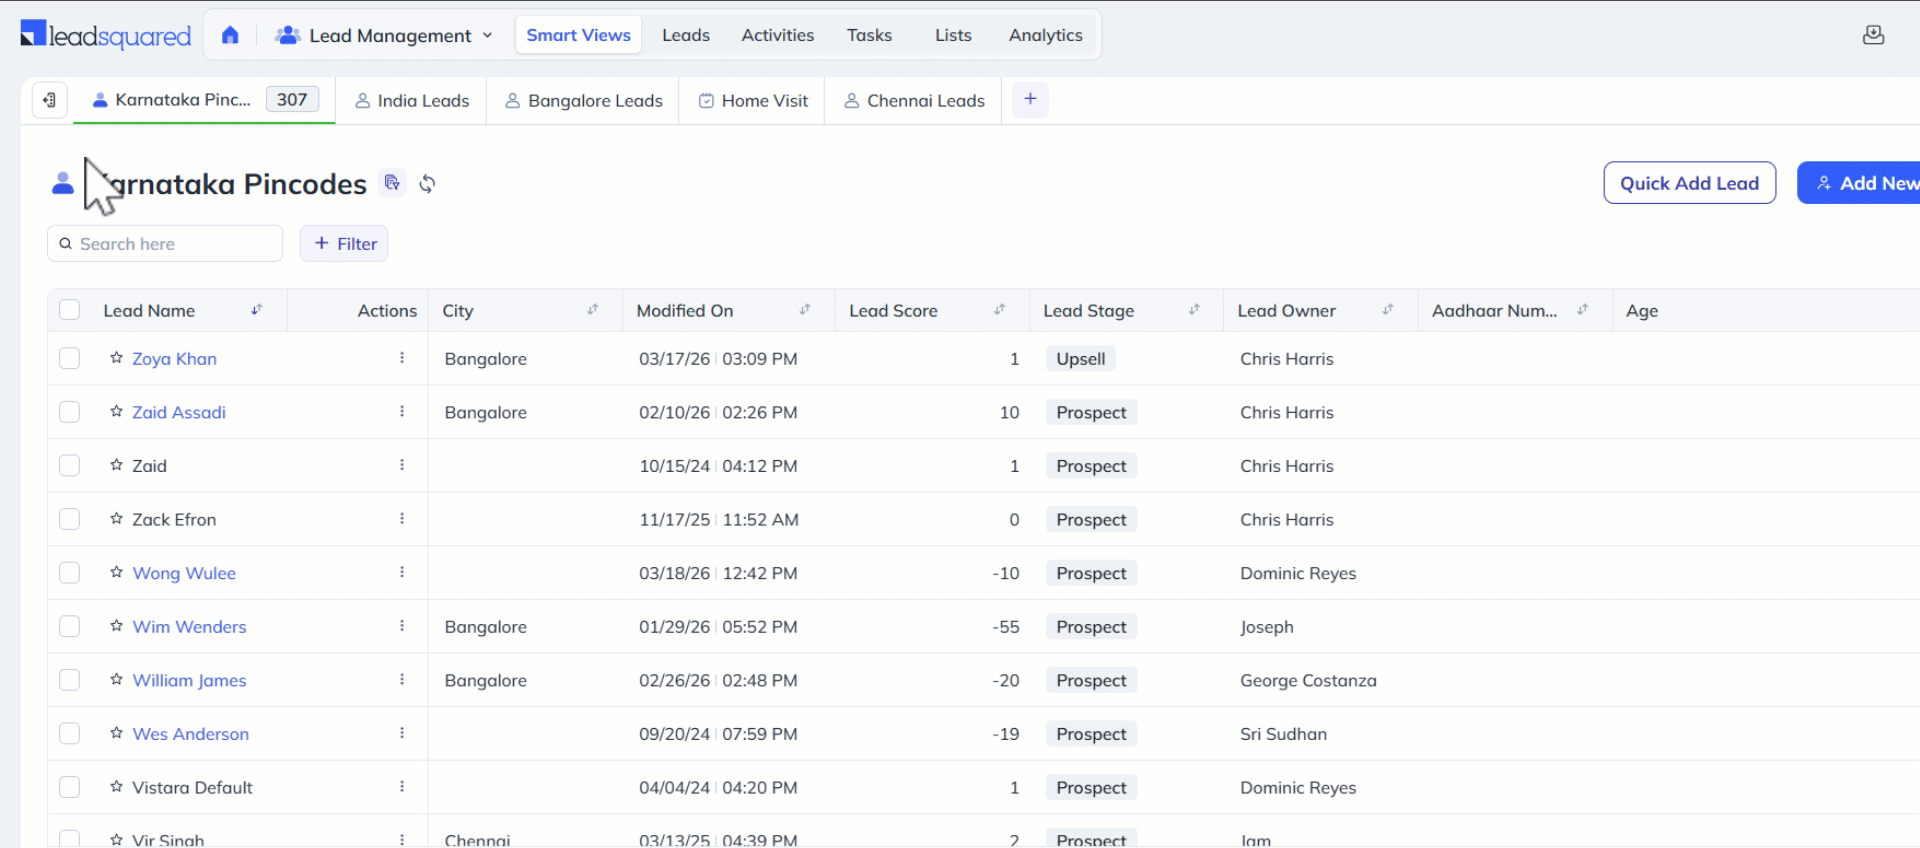
Task: Click the refresh icon beside Karnataka Pincodes
Action: (x=427, y=184)
